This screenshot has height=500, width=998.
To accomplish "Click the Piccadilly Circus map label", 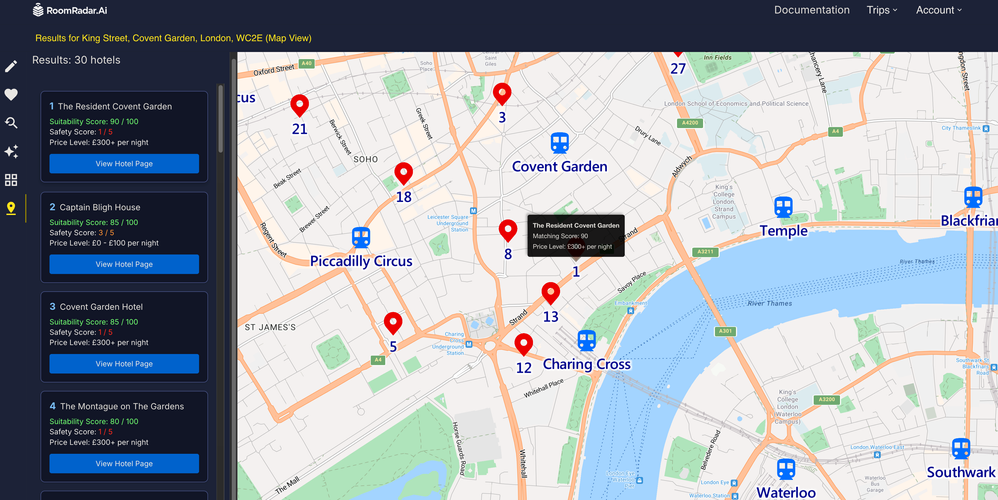I will [361, 261].
